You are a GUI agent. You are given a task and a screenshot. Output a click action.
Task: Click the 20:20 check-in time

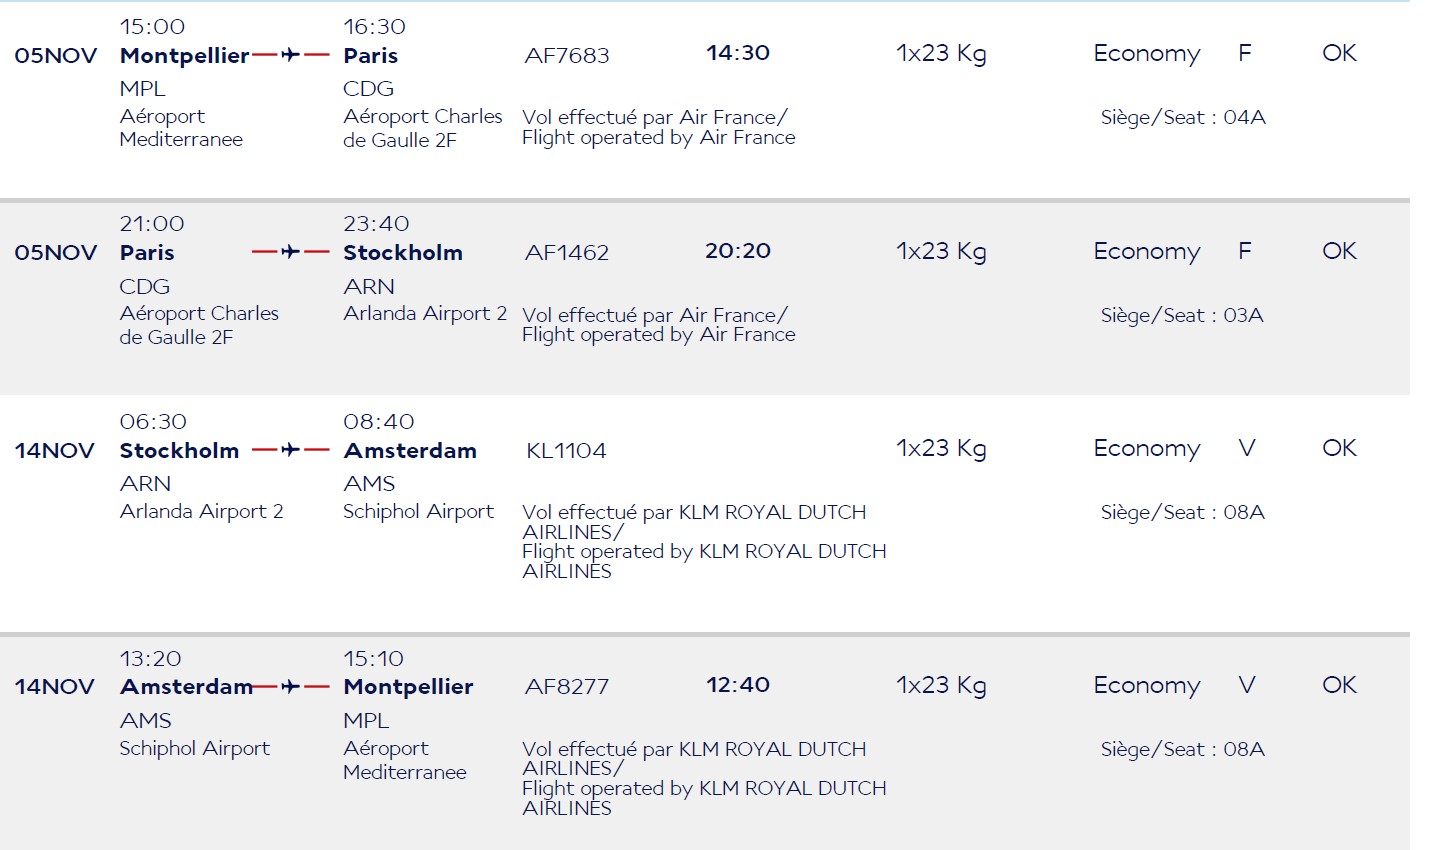738,251
